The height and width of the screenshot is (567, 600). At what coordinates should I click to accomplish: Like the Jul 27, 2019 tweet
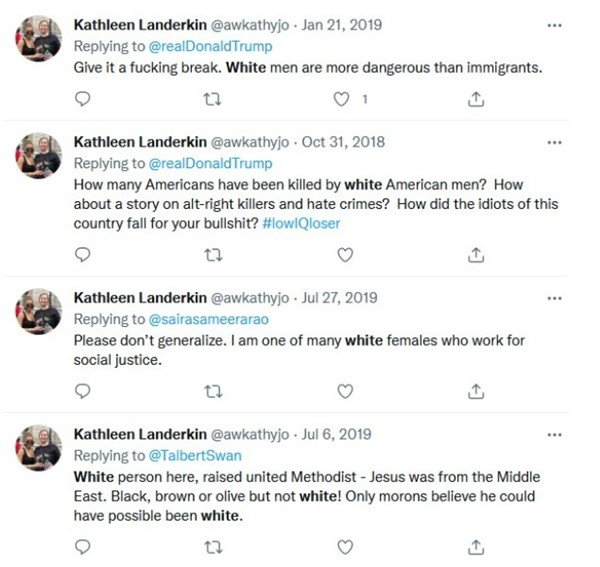pos(345,391)
